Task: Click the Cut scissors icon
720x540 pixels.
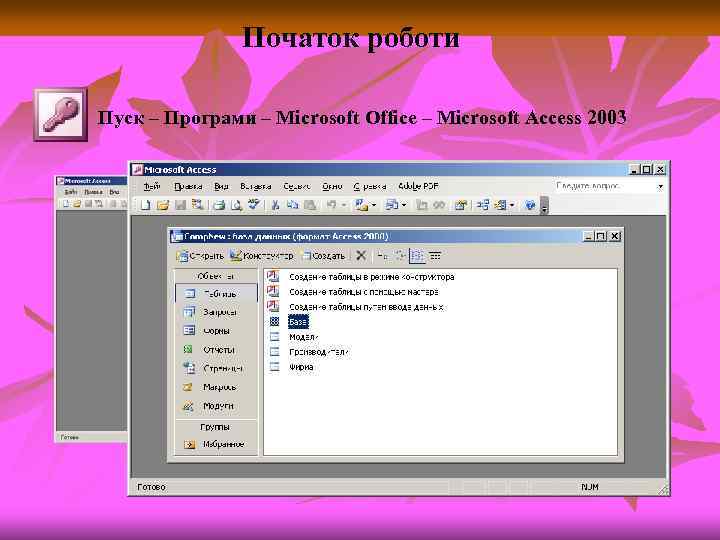Action: pyautogui.click(x=275, y=205)
